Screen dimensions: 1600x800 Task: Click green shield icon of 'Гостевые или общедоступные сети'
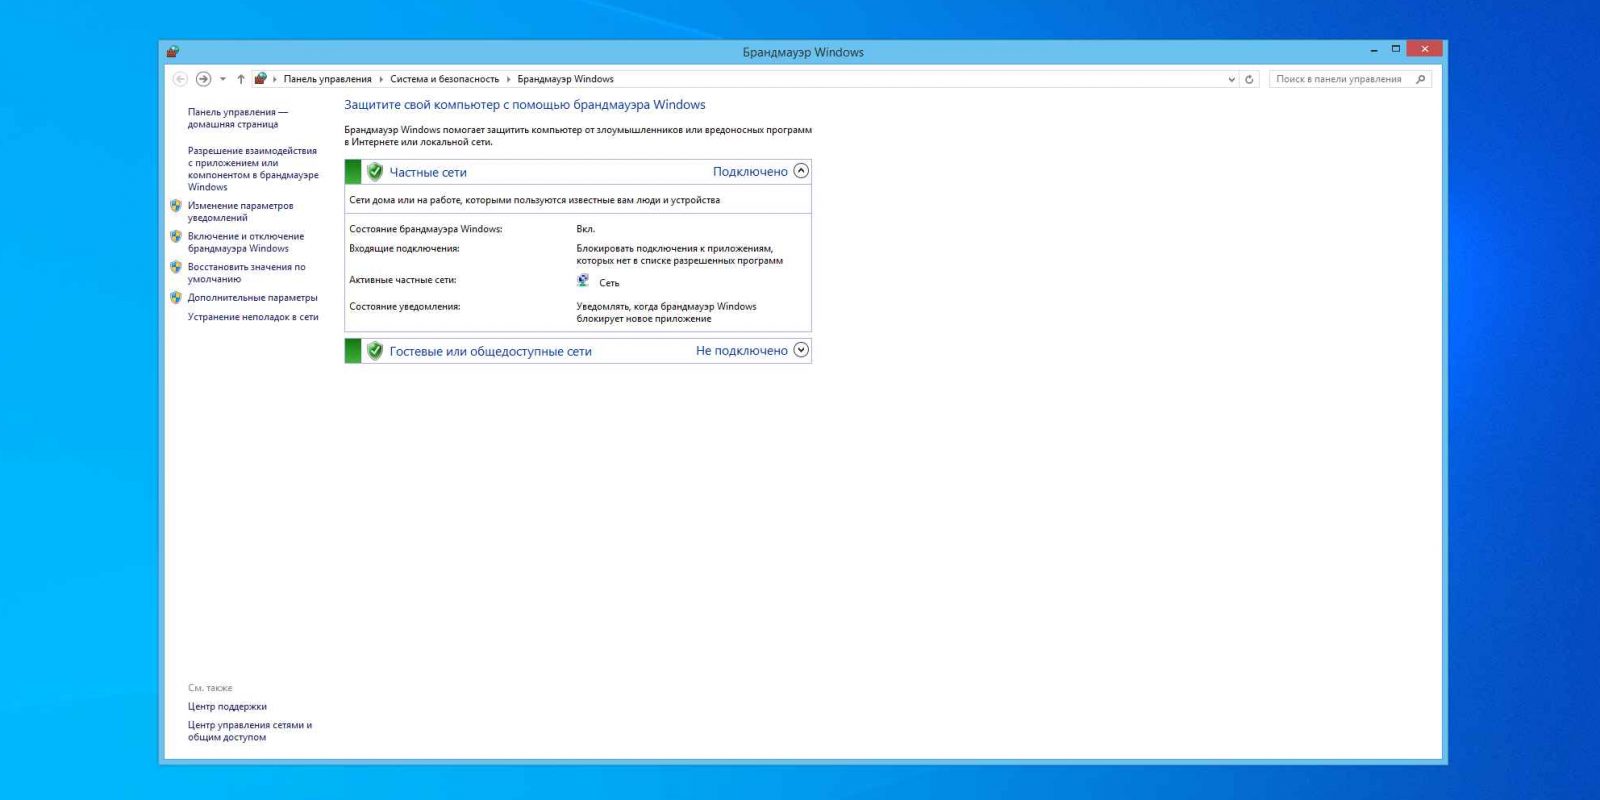tap(375, 351)
